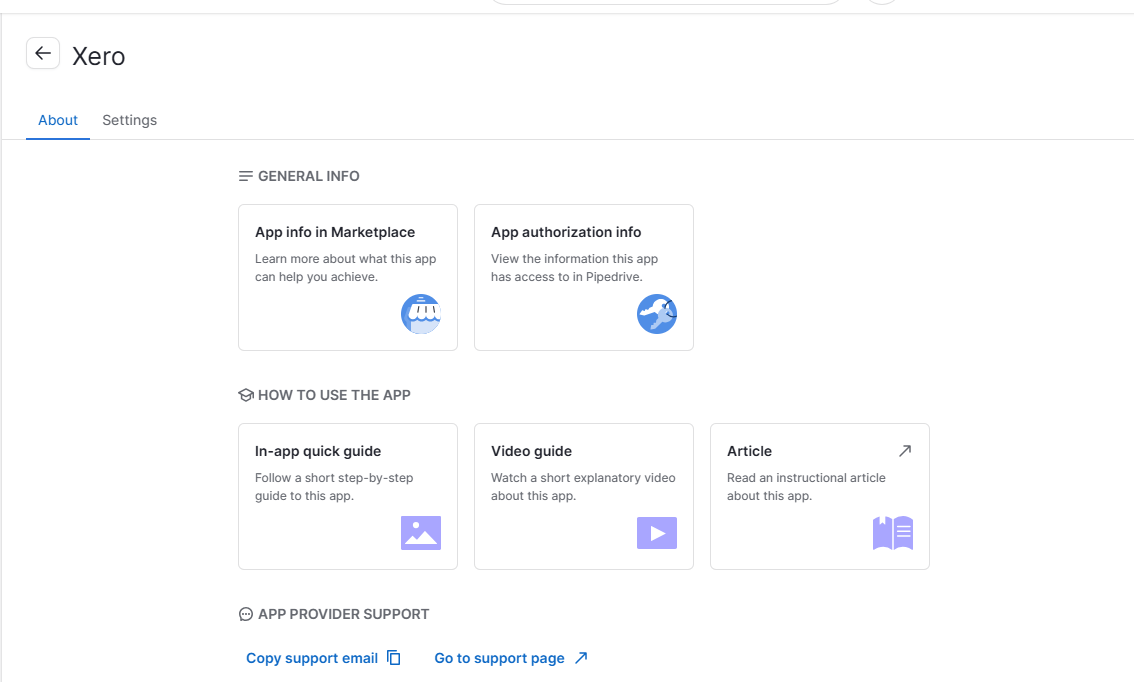
Task: Click the marketplace storefront icon
Action: click(421, 314)
